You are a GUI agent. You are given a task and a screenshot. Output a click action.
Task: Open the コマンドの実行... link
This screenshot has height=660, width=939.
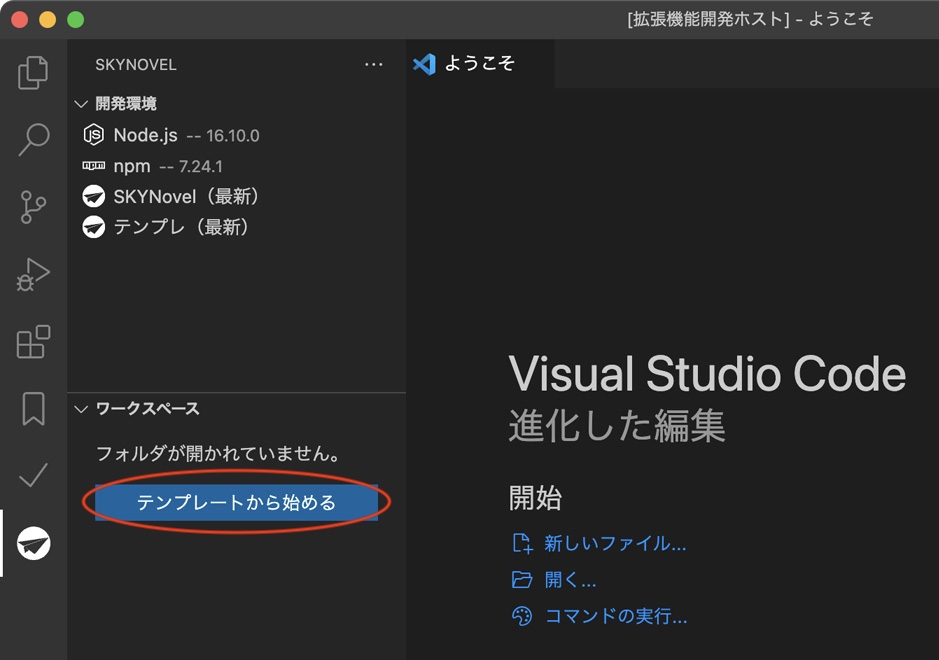(x=616, y=616)
